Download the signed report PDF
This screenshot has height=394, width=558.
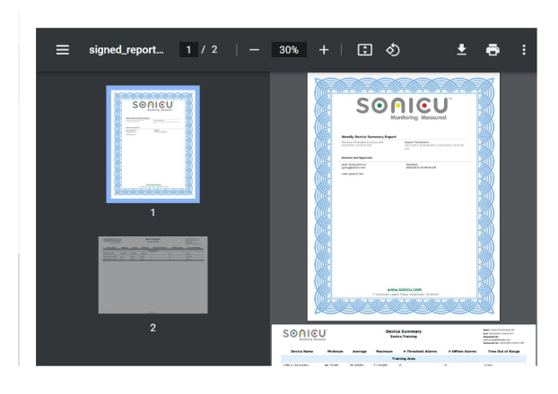tap(462, 50)
